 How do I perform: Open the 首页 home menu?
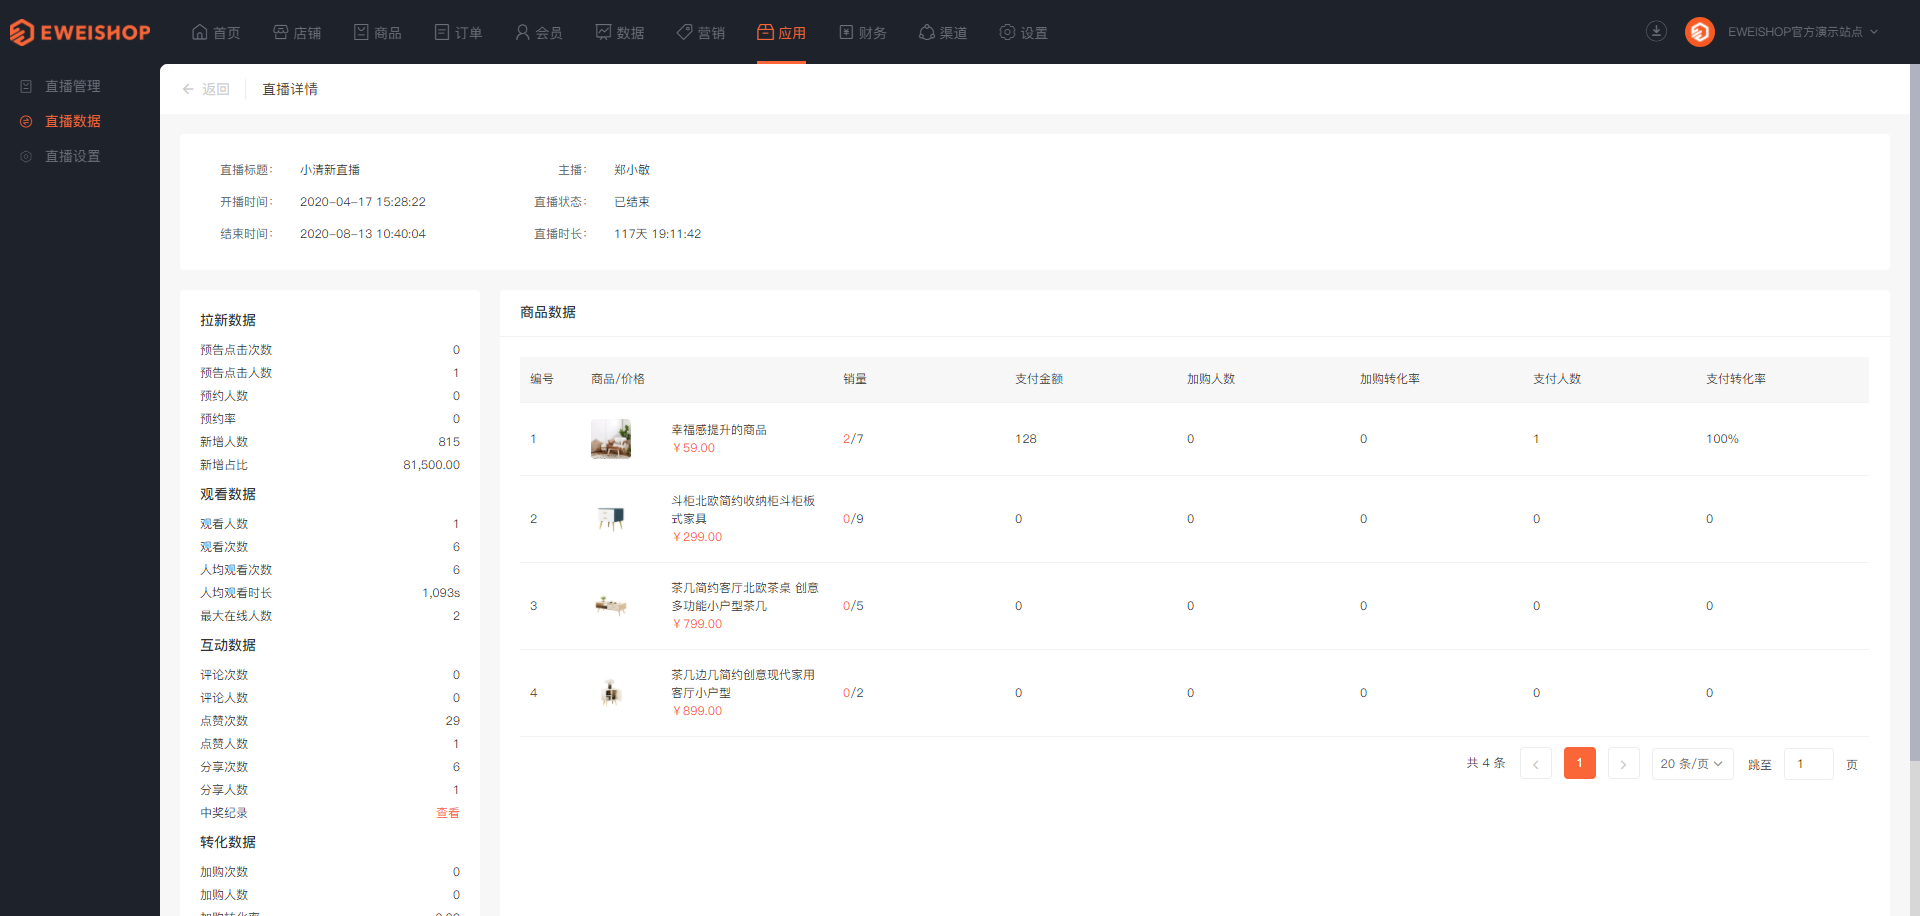pos(216,32)
